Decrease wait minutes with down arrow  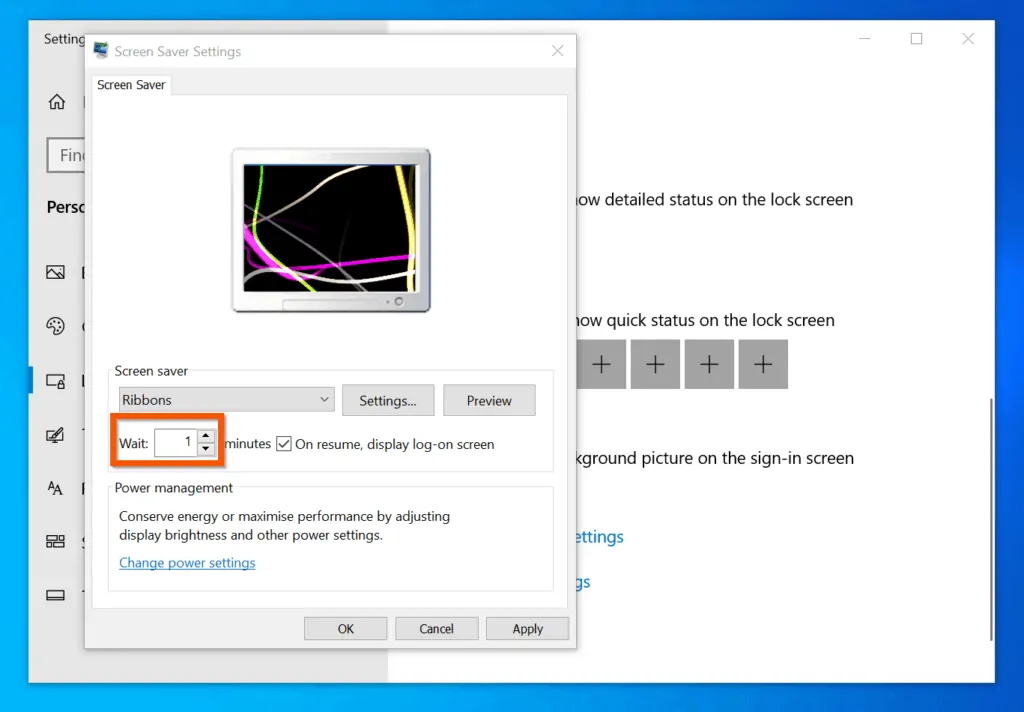206,450
